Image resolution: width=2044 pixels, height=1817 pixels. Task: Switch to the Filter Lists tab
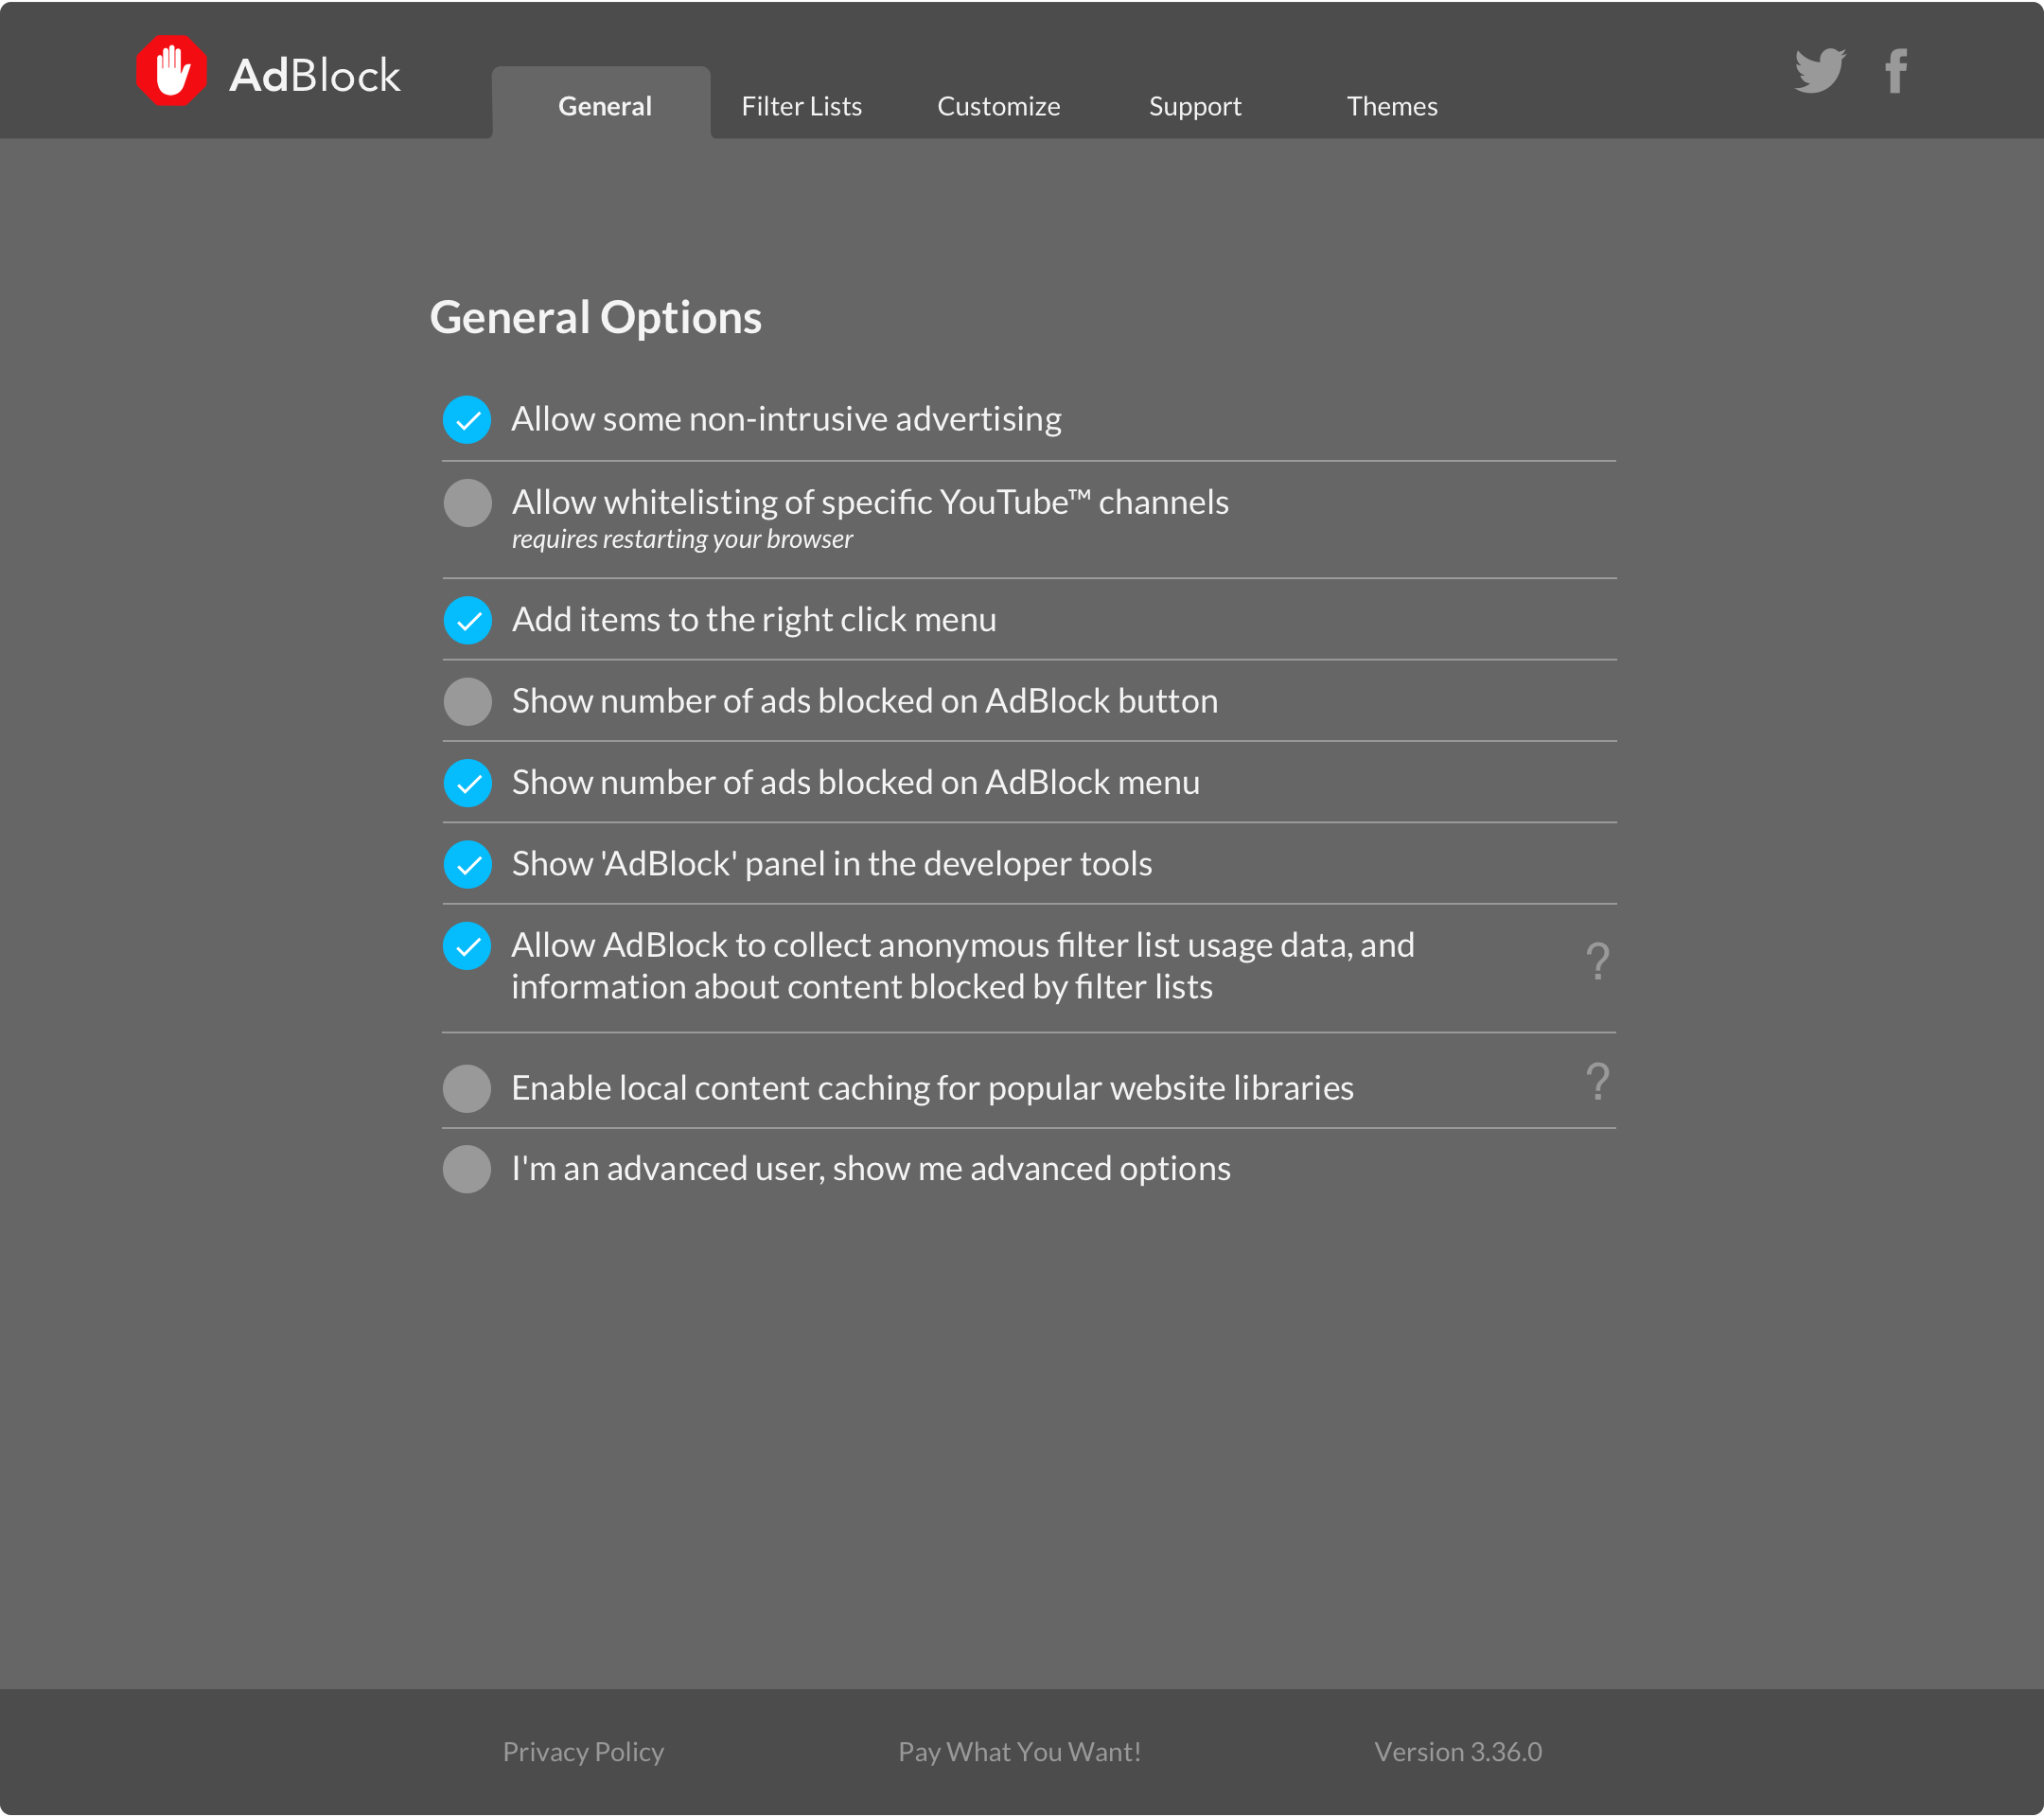click(801, 106)
